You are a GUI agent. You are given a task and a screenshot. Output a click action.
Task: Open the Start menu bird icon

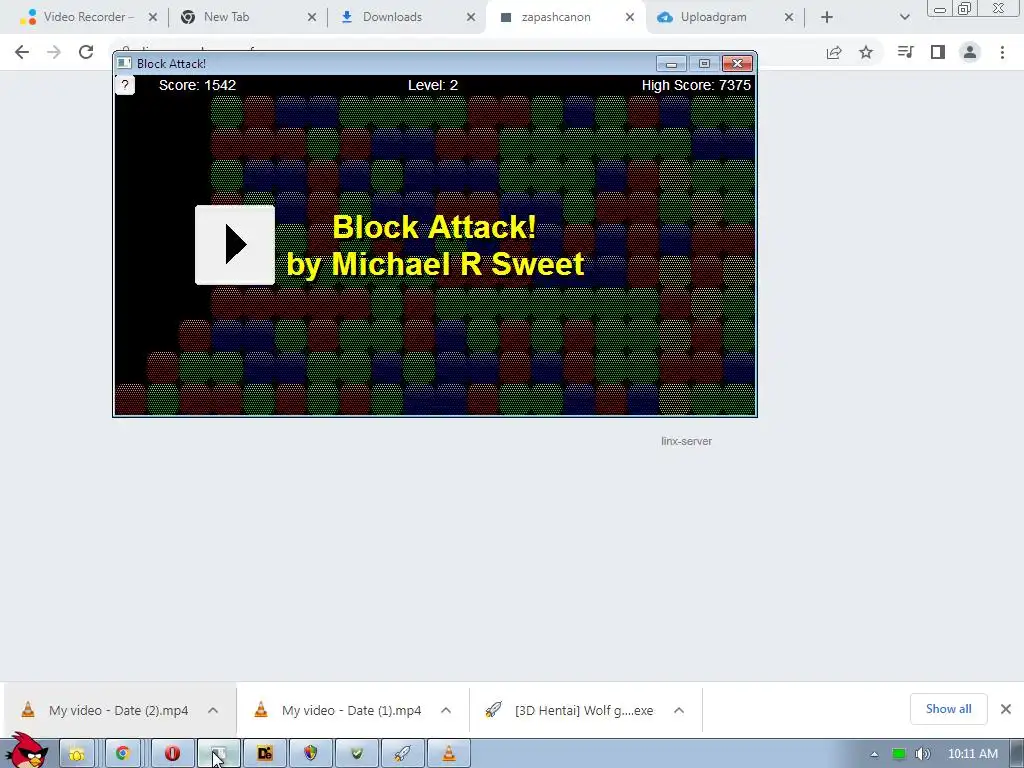[x=26, y=751]
